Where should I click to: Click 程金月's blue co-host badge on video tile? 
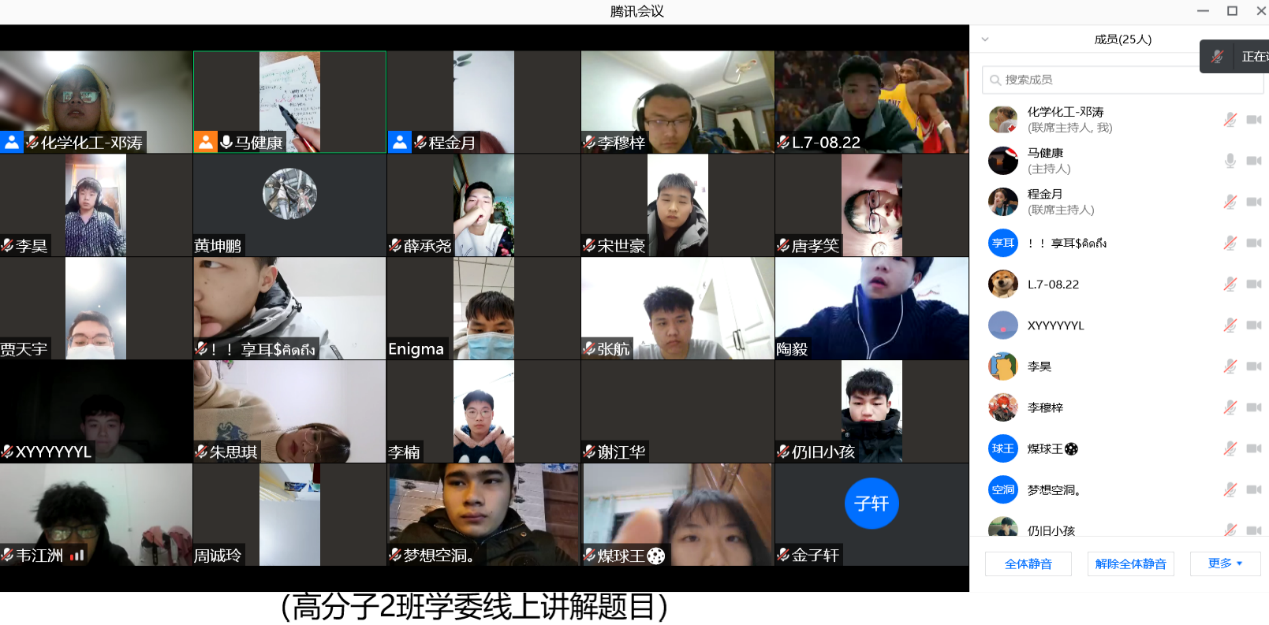tap(399, 142)
